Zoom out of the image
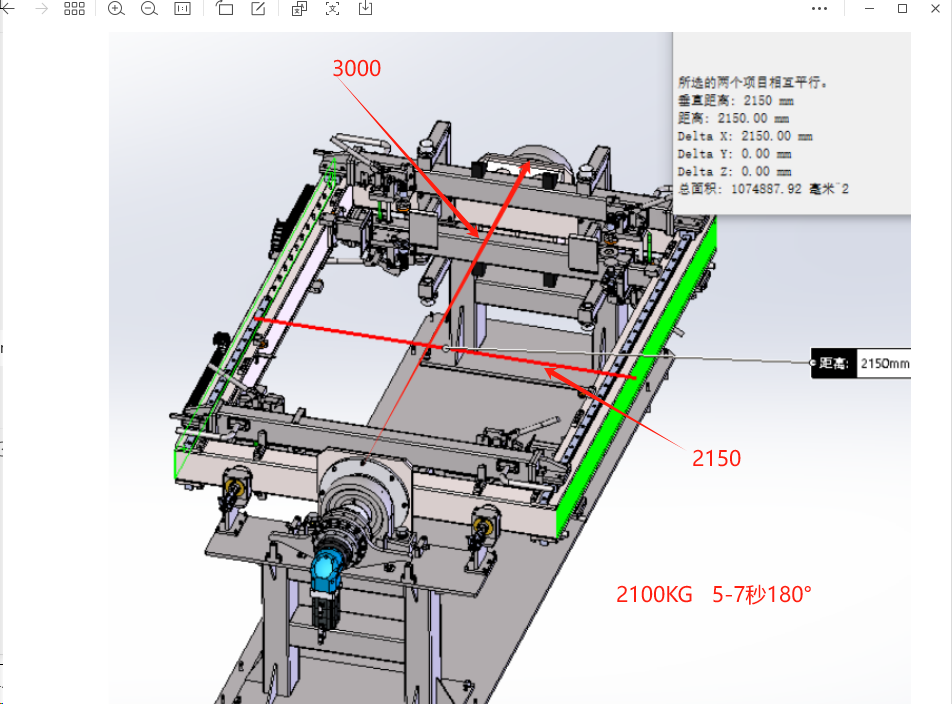Image resolution: width=952 pixels, height=704 pixels. [149, 8]
